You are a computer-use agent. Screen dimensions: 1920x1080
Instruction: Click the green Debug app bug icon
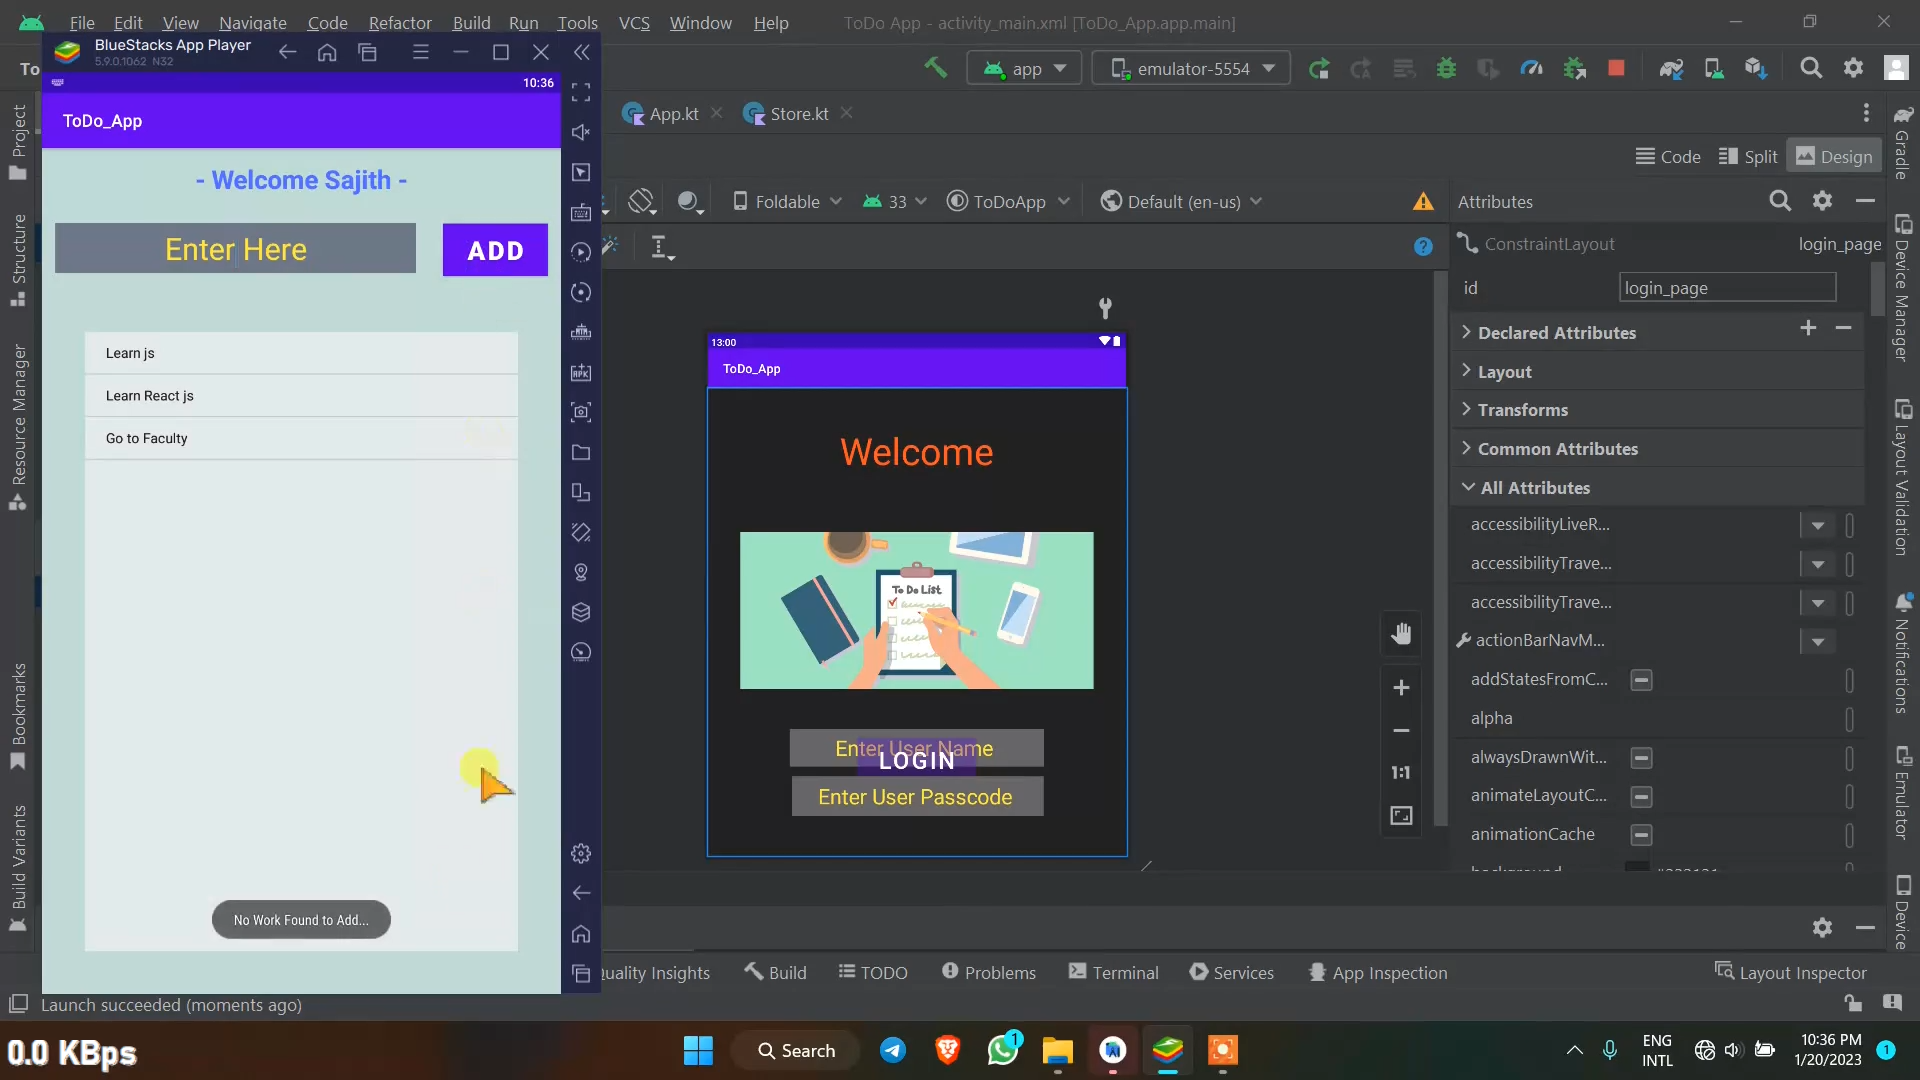1446,68
